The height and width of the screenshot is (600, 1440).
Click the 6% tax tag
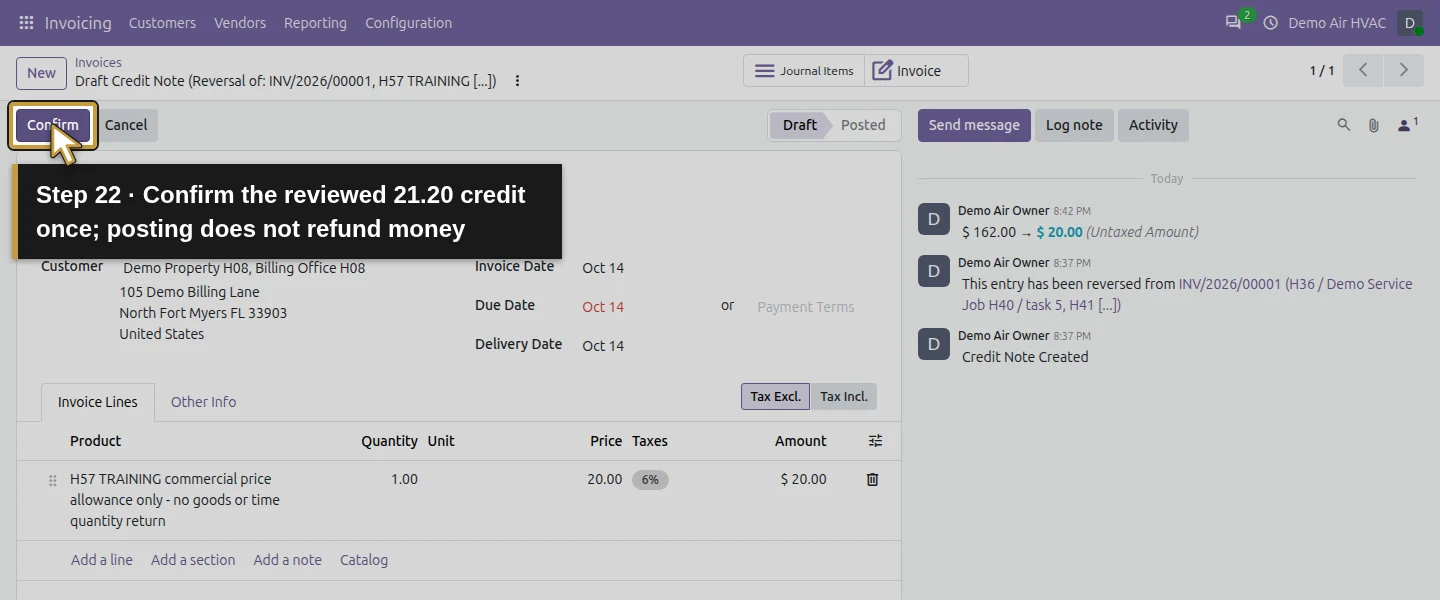pos(650,480)
